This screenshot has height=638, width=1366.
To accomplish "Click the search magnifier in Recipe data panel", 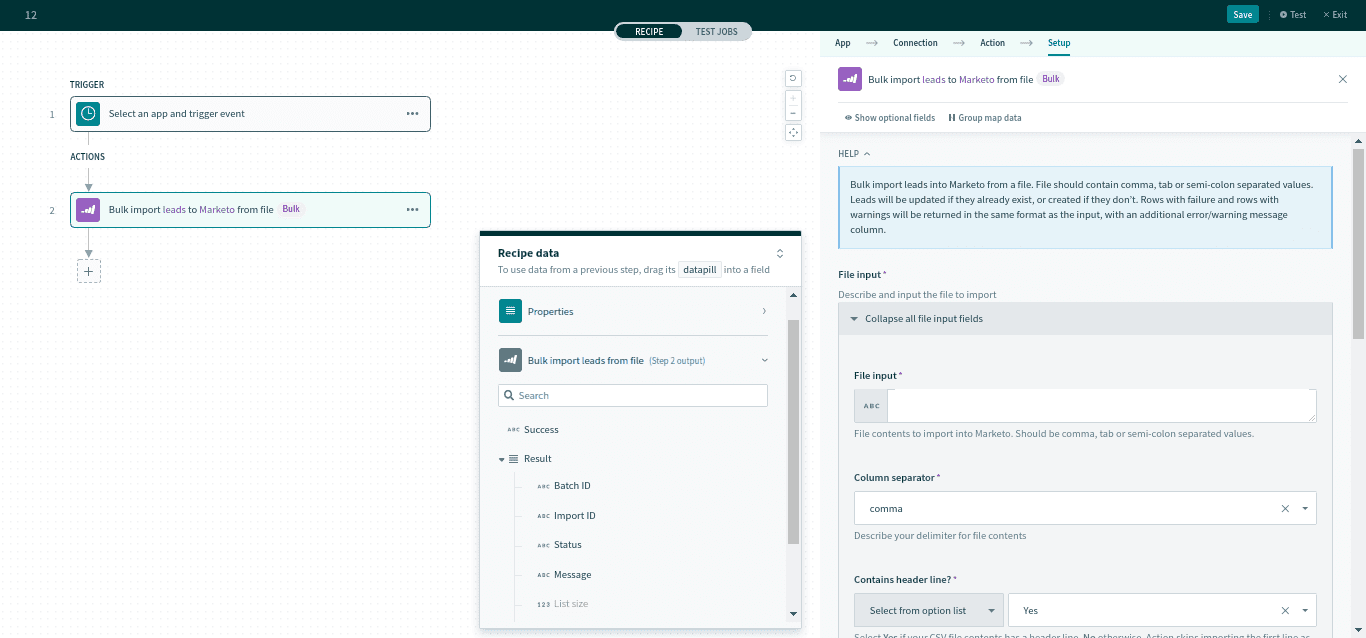I will tap(511, 395).
